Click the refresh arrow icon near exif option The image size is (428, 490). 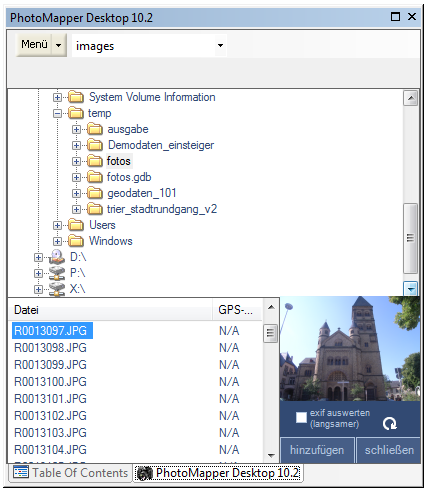(x=389, y=424)
